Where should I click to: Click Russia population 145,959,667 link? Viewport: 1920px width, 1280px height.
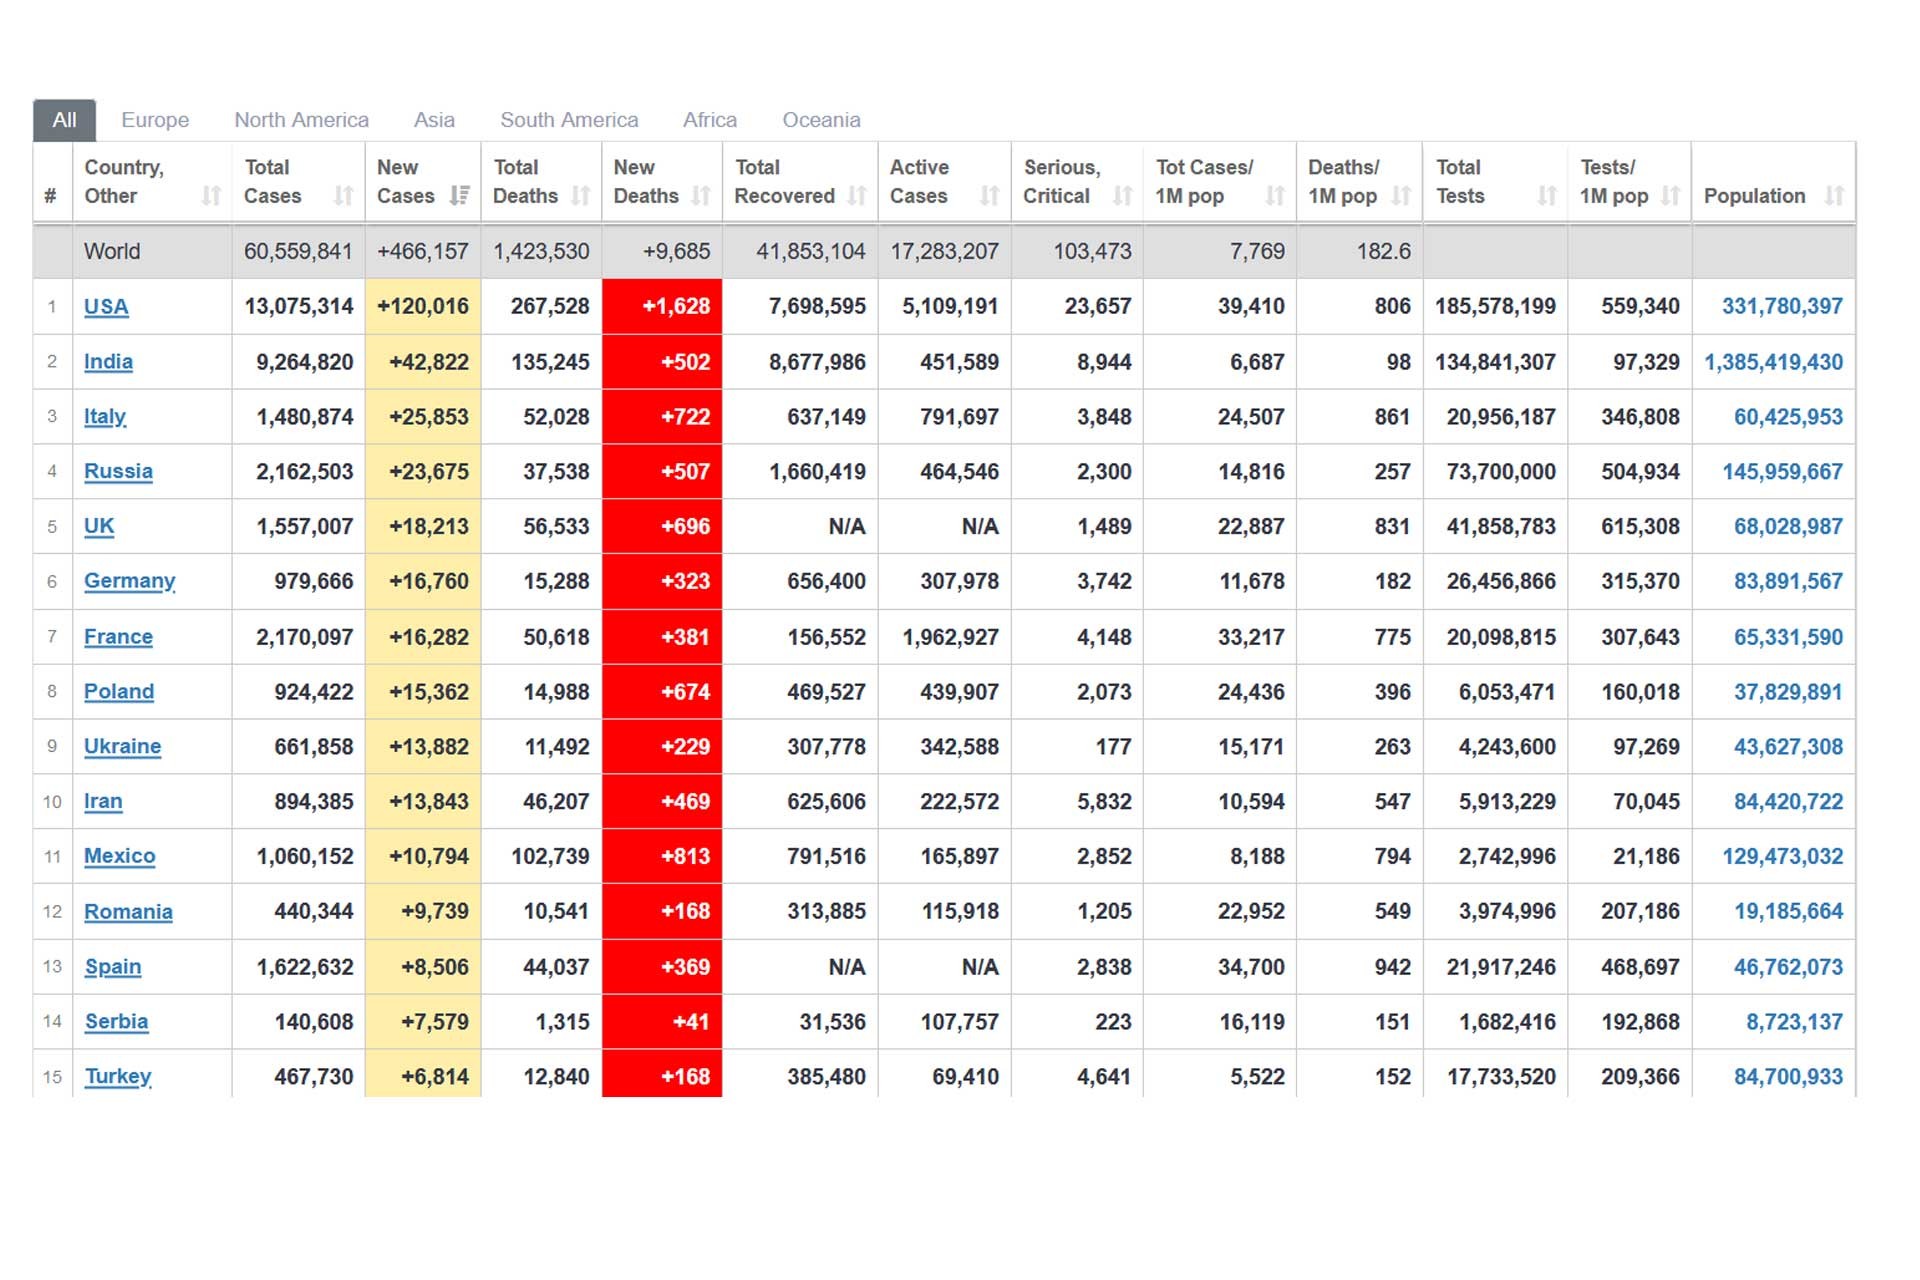(x=1782, y=472)
